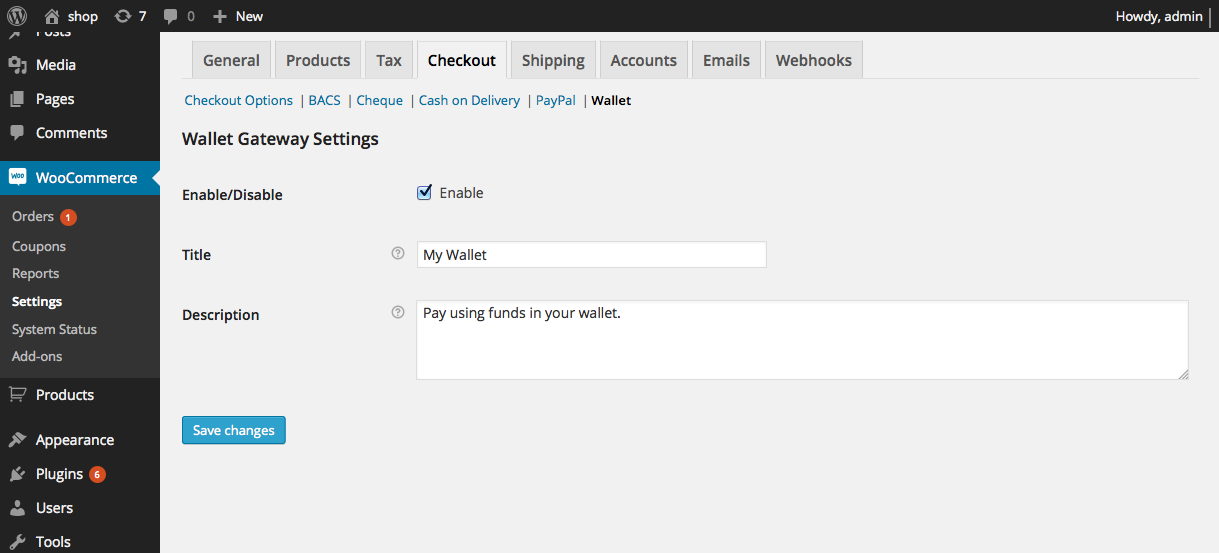Click the Title text field

(x=591, y=255)
